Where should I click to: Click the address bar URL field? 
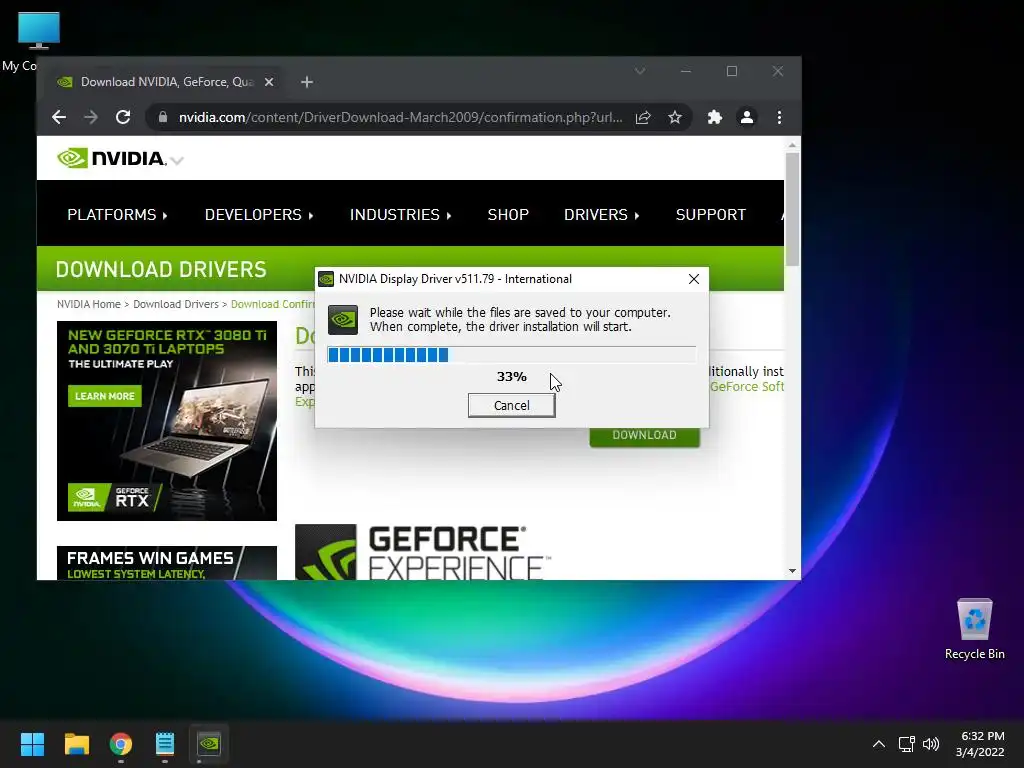[x=400, y=117]
